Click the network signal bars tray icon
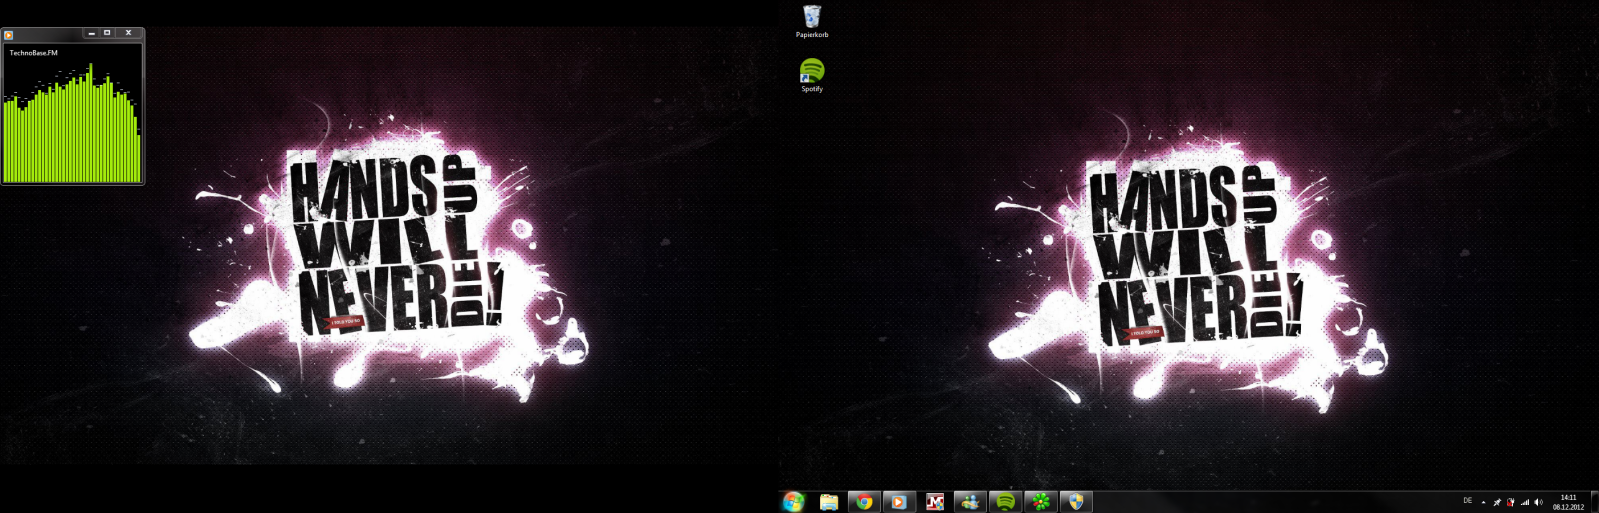Viewport: 1599px width, 513px height. tap(1525, 502)
